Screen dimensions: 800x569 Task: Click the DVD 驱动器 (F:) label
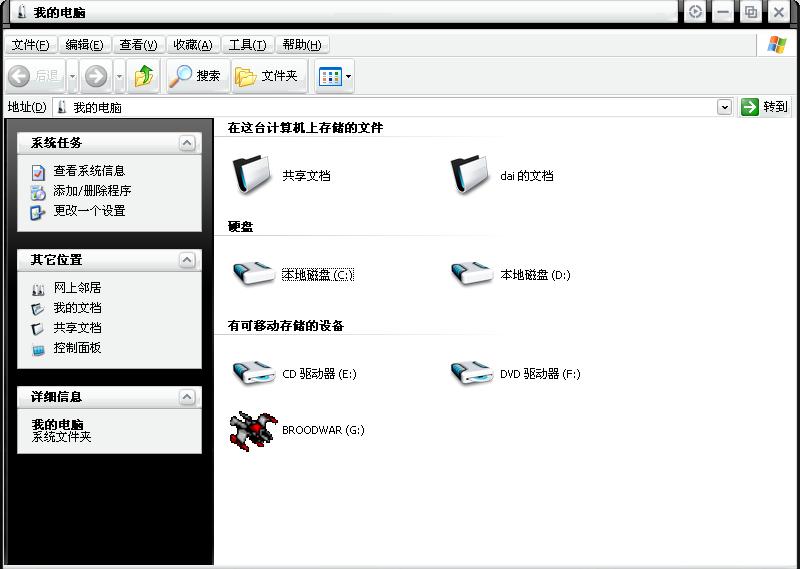(x=540, y=374)
